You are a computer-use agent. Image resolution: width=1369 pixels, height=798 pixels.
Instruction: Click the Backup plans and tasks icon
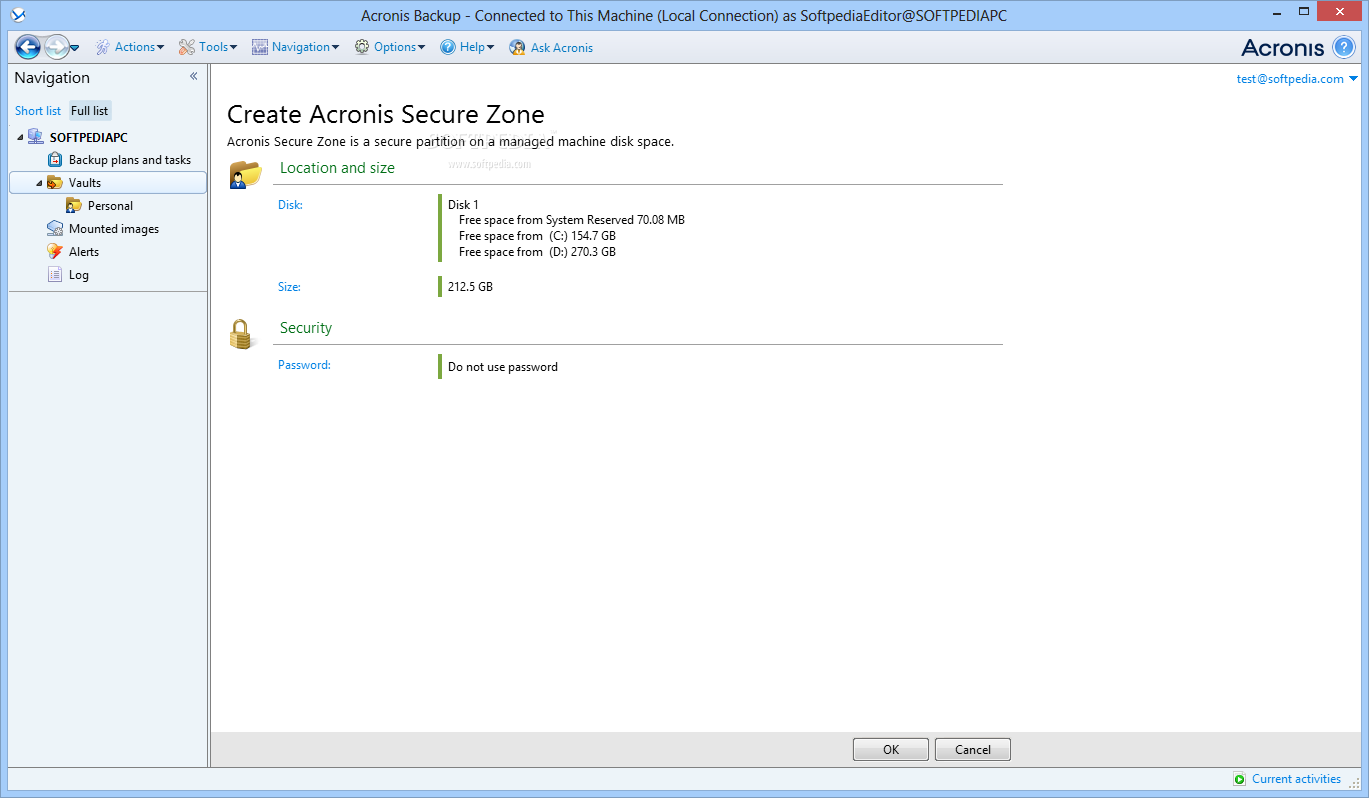click(55, 160)
